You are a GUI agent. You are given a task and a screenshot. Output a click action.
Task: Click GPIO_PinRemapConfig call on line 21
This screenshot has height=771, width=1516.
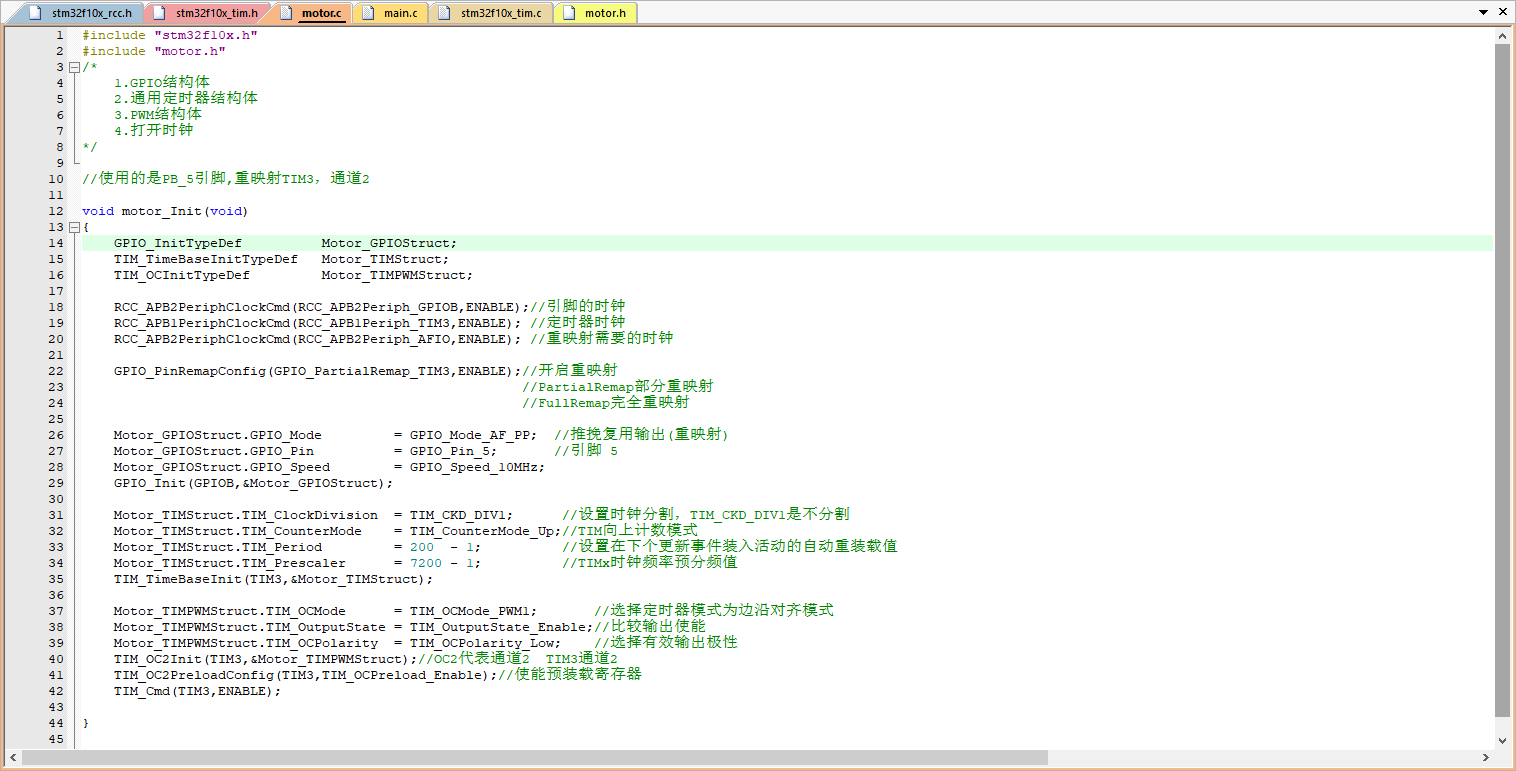[x=189, y=371]
